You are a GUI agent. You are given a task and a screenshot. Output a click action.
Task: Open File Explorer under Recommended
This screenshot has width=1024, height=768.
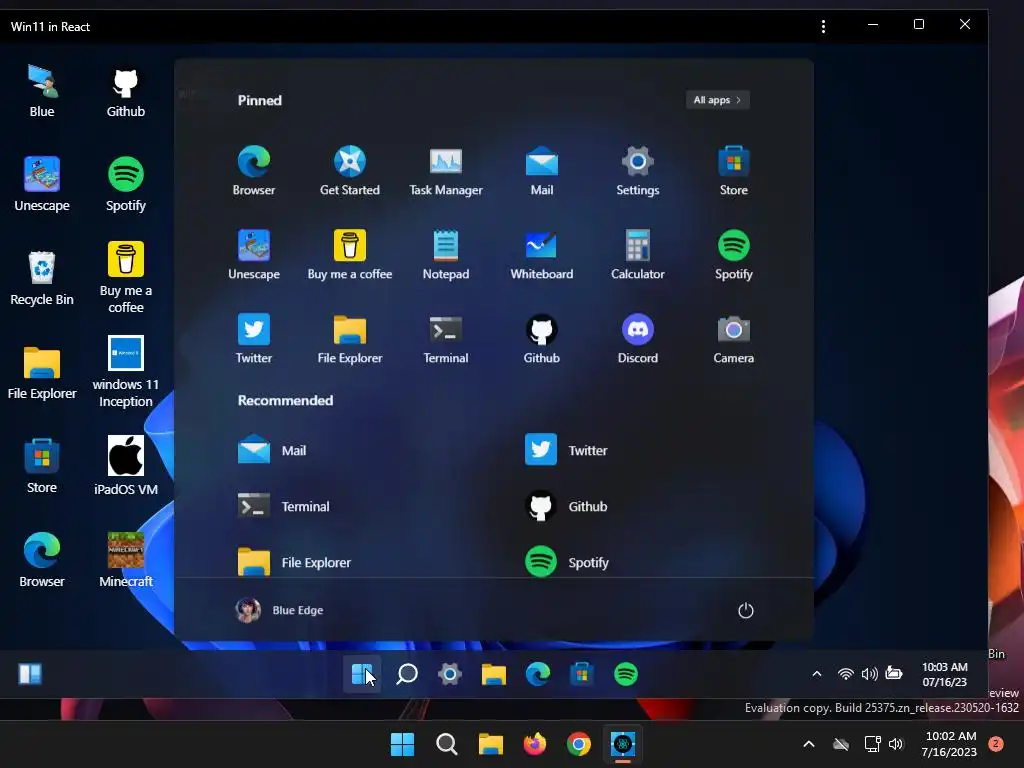pyautogui.click(x=294, y=562)
